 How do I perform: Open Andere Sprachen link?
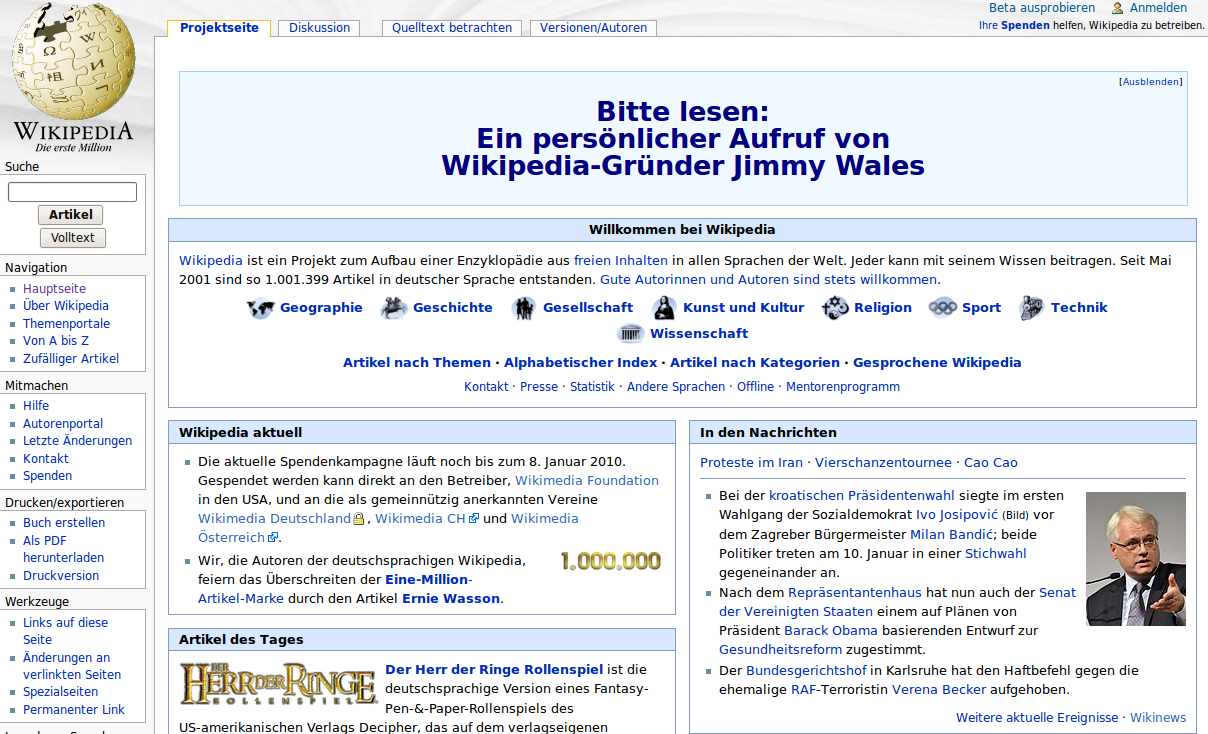[x=676, y=387]
